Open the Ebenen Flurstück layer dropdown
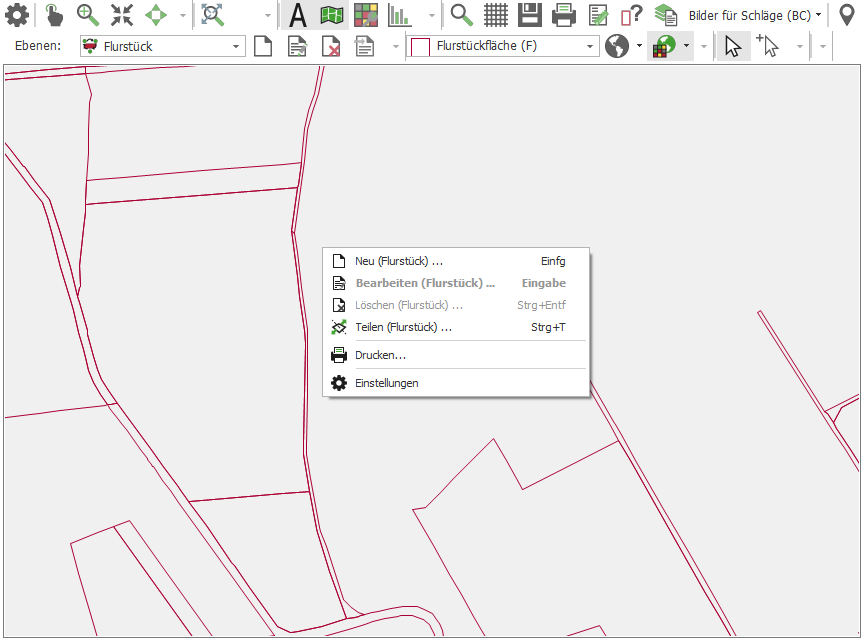This screenshot has height=641, width=864. [x=236, y=46]
